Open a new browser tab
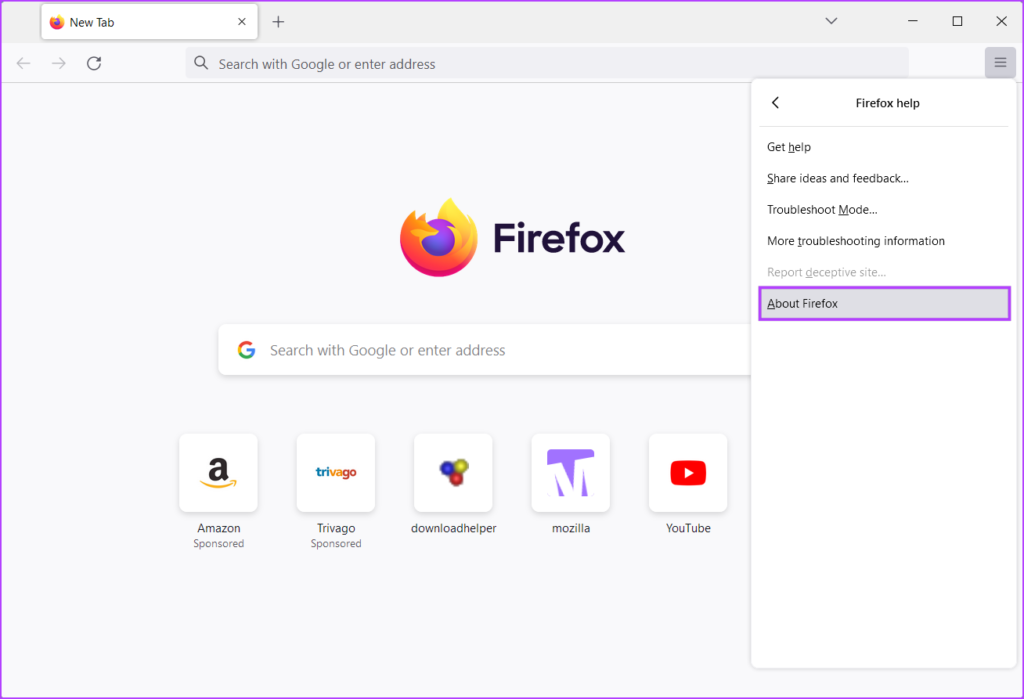 pyautogui.click(x=277, y=21)
